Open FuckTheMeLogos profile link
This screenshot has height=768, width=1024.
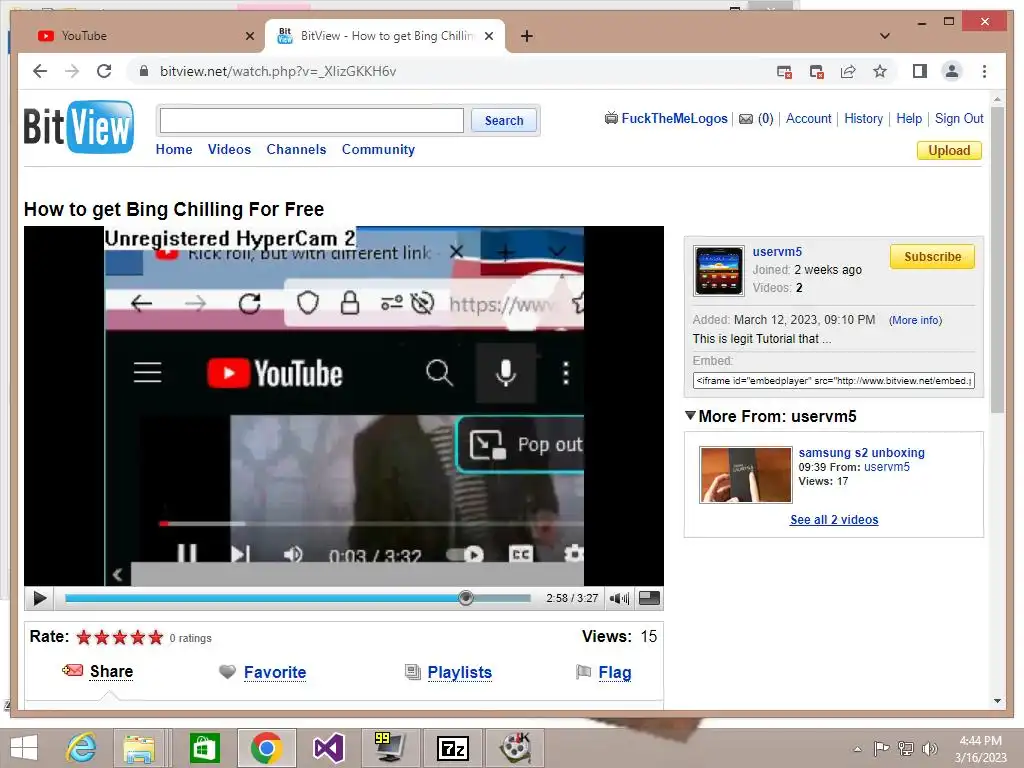(x=674, y=118)
